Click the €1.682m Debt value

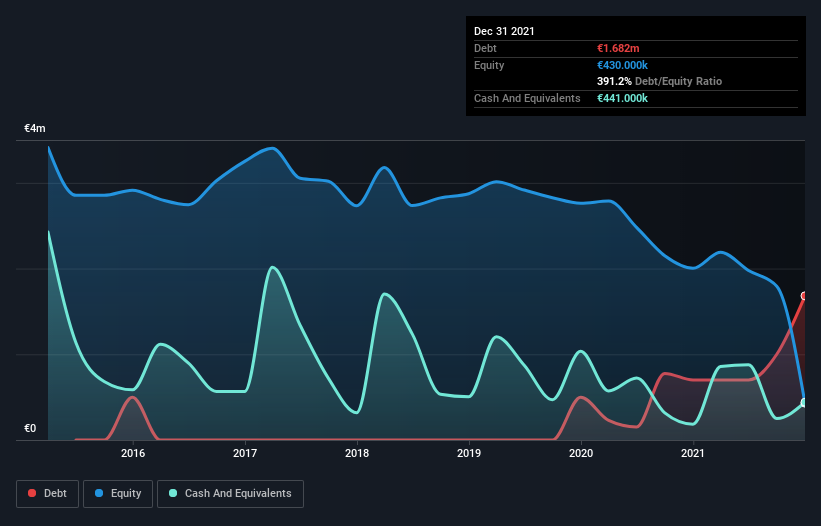tap(618, 48)
